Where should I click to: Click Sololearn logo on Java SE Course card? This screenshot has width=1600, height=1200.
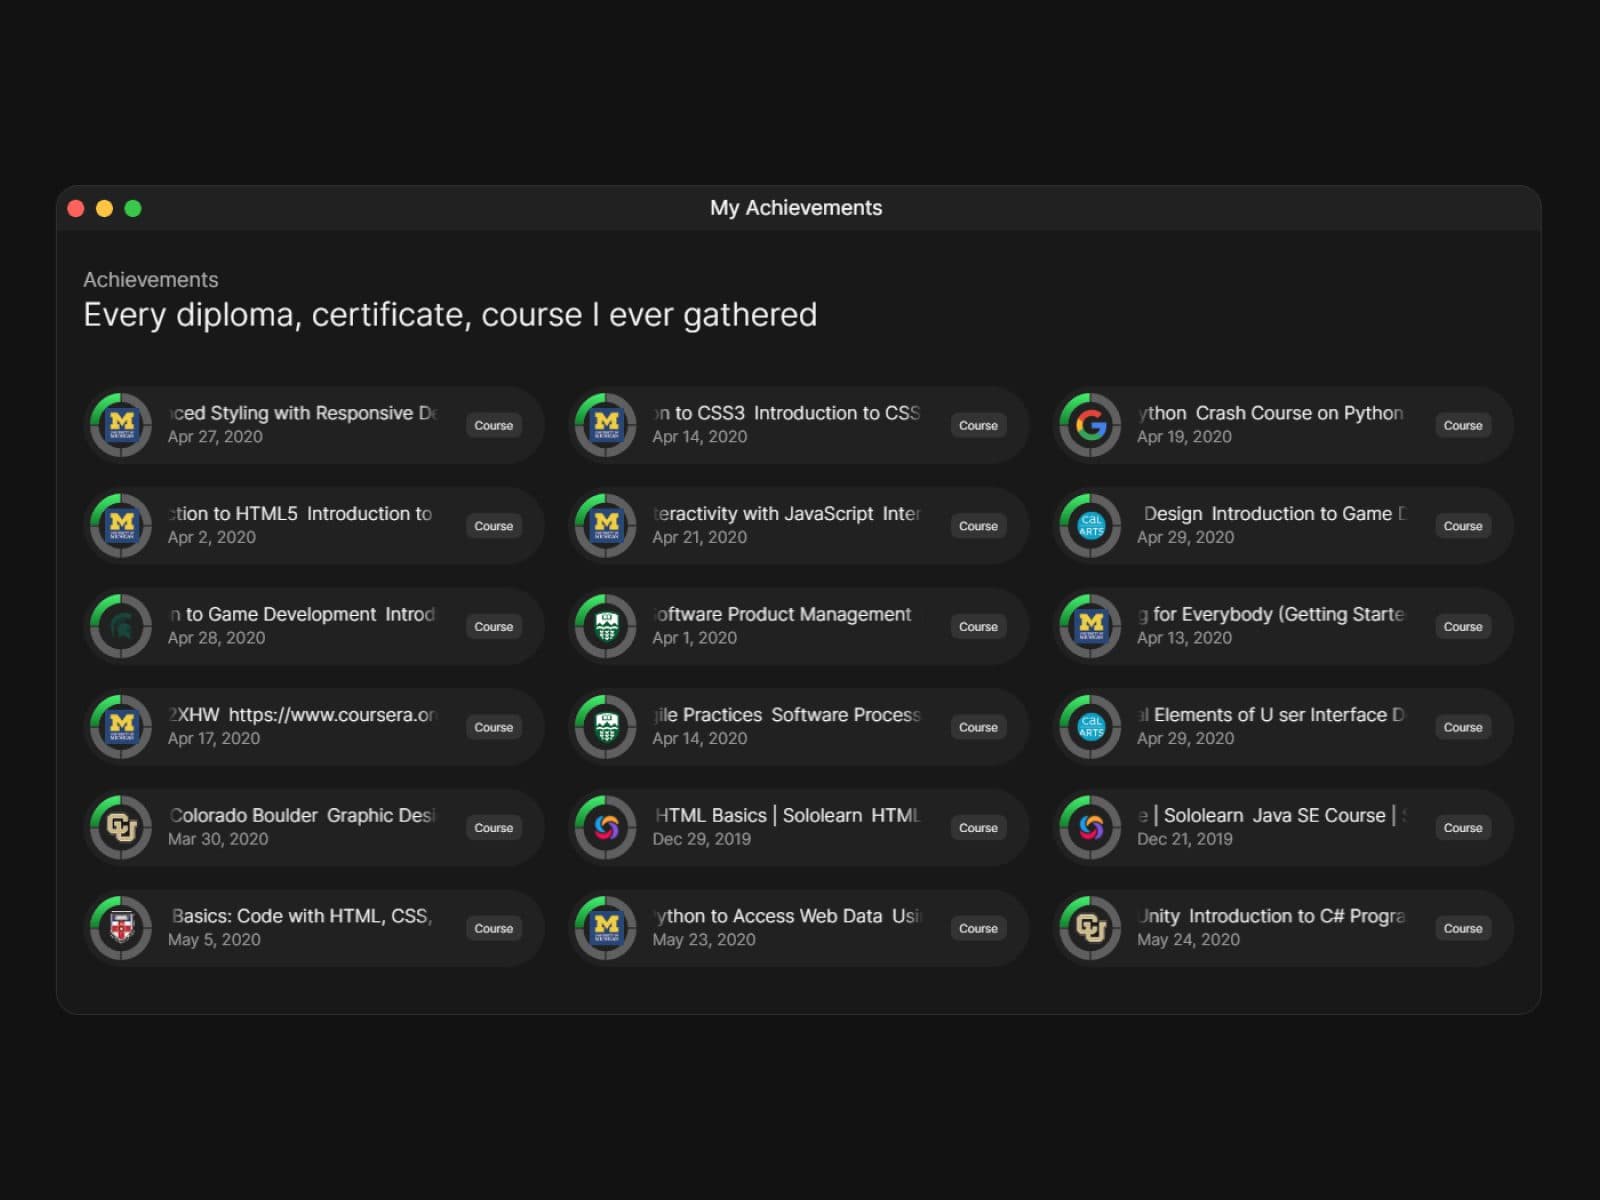click(1090, 828)
